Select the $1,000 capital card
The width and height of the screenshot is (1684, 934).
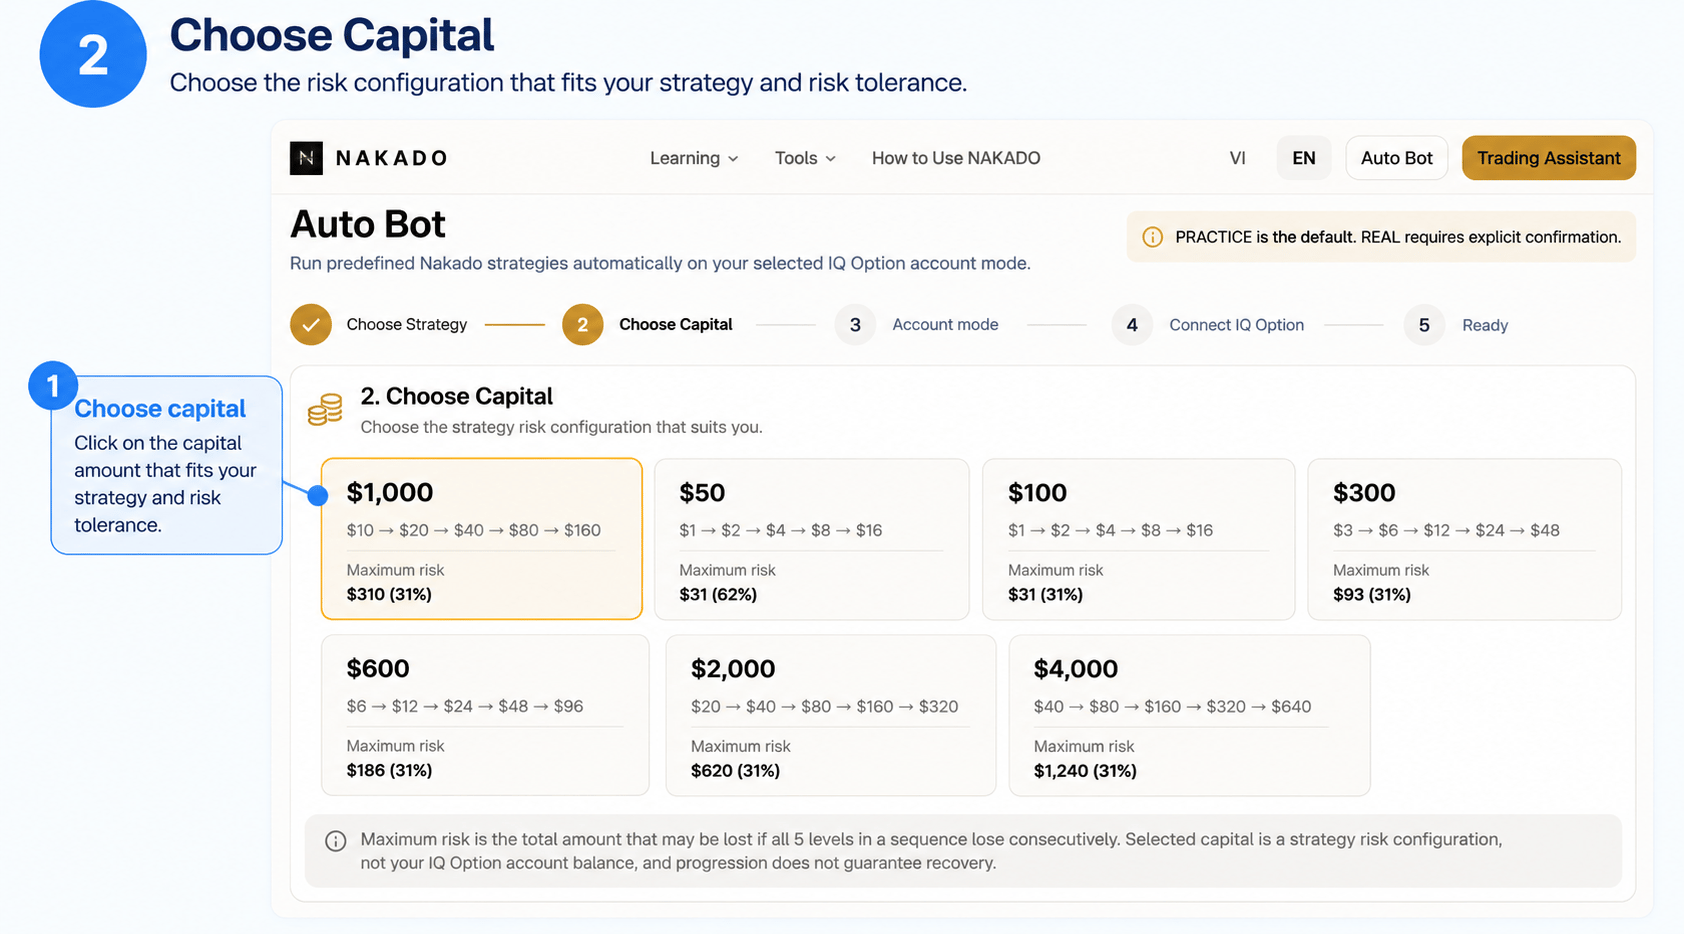pos(482,539)
